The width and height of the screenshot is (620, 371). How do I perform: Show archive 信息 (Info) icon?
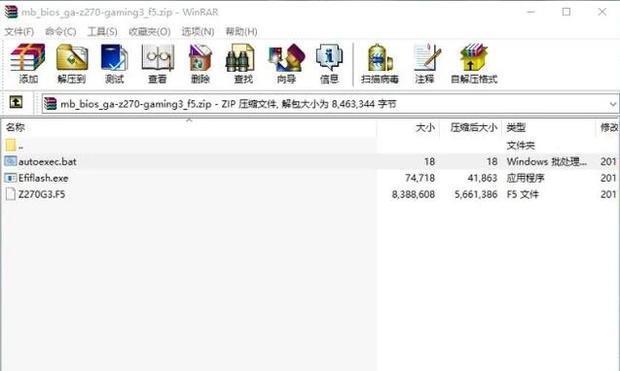(x=329, y=63)
